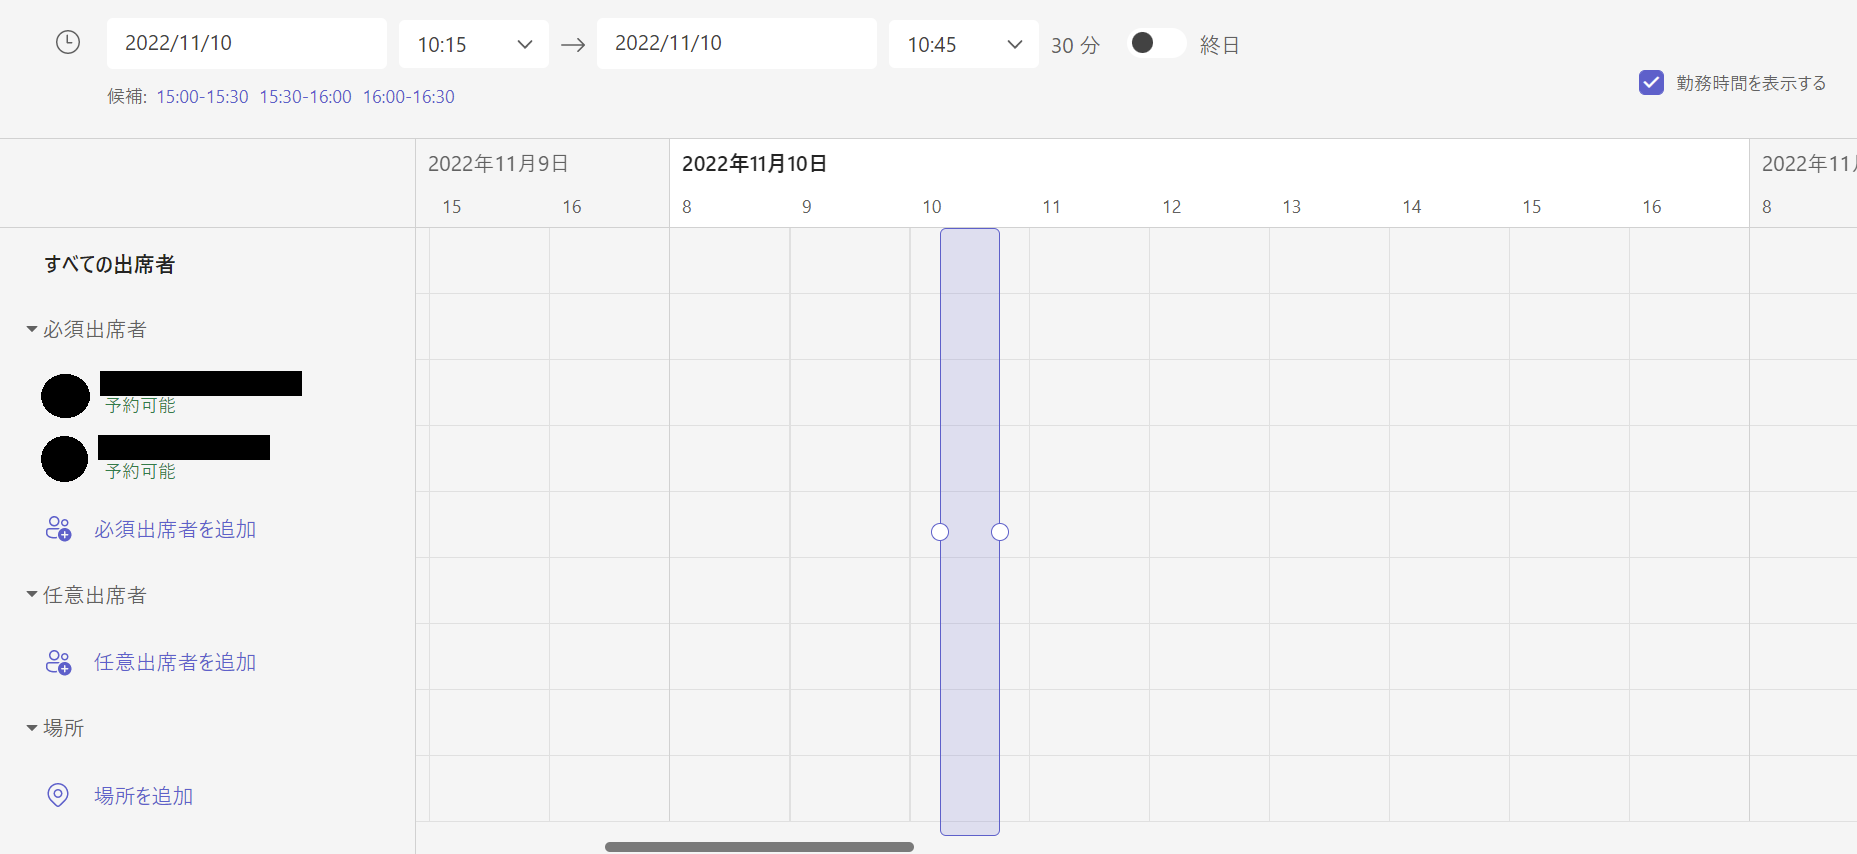Click the second attendee's 予約可能 status

point(141,471)
